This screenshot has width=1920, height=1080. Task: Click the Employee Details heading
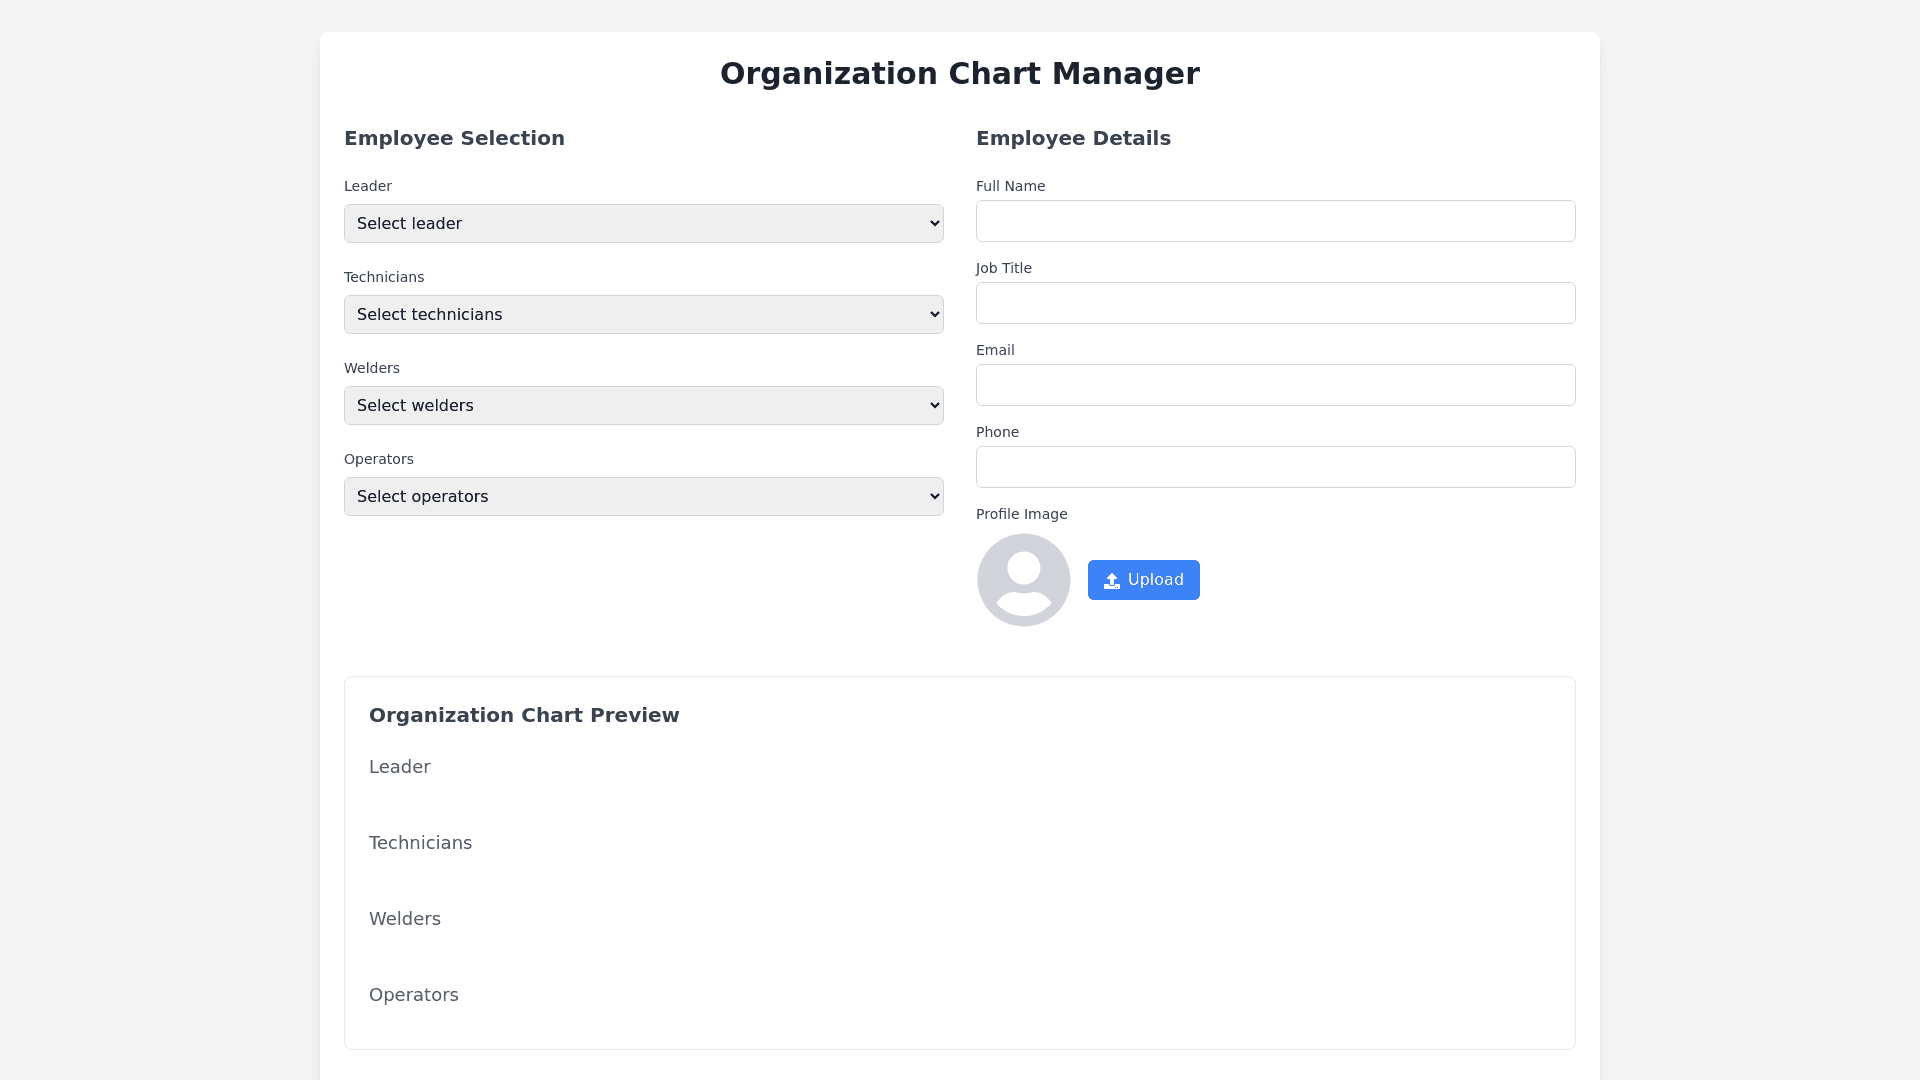(1073, 139)
